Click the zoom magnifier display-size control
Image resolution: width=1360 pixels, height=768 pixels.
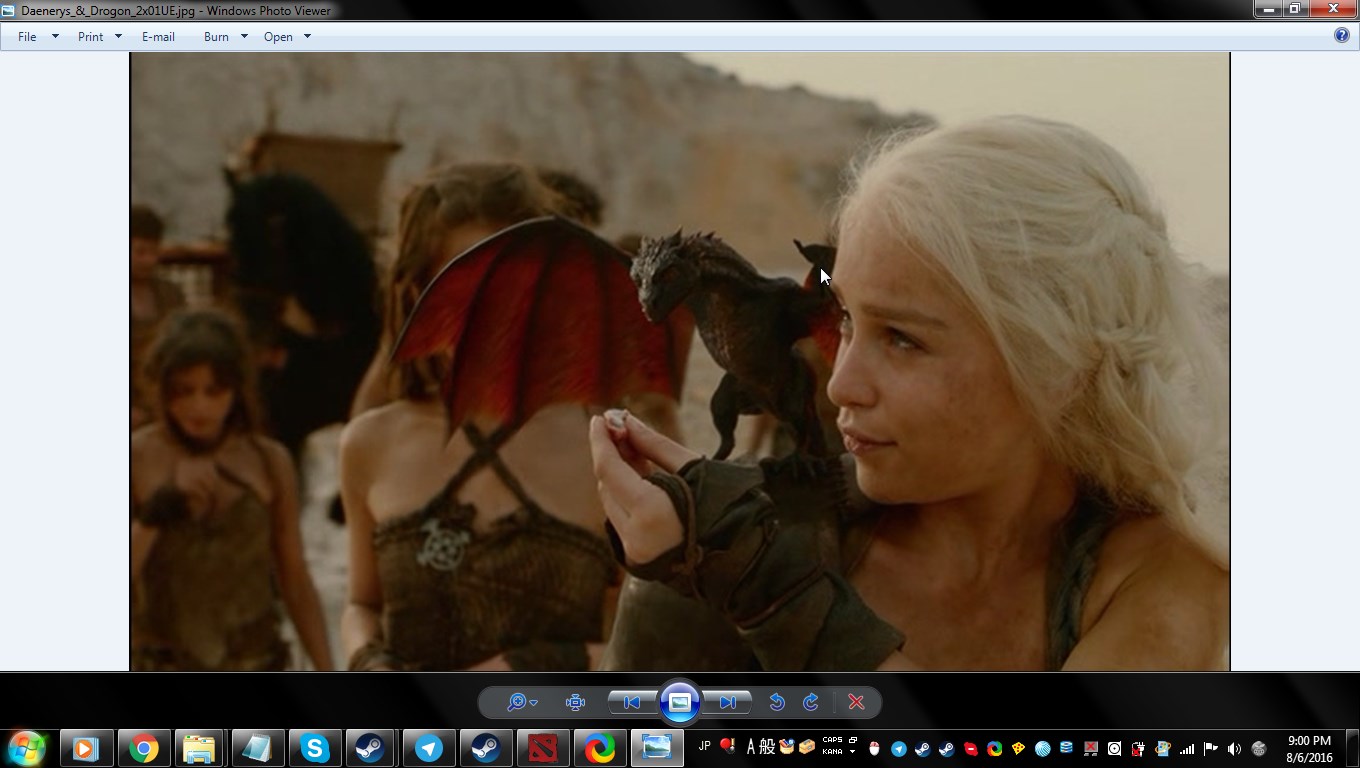click(x=522, y=702)
